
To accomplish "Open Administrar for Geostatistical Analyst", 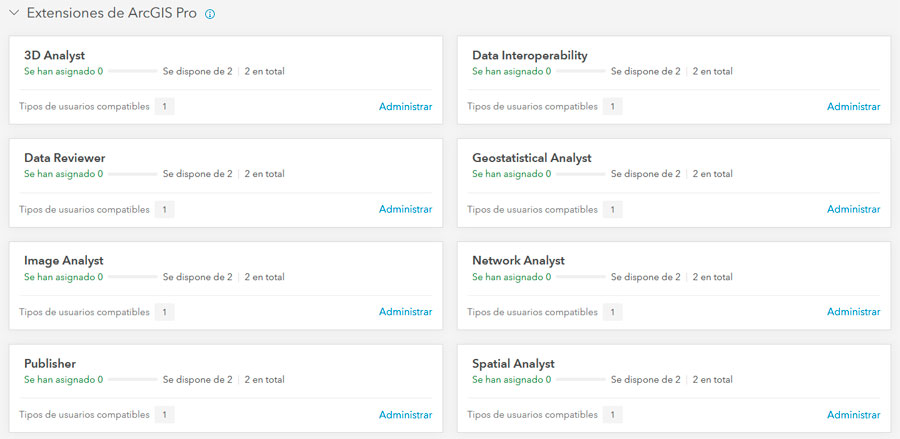I will (854, 209).
